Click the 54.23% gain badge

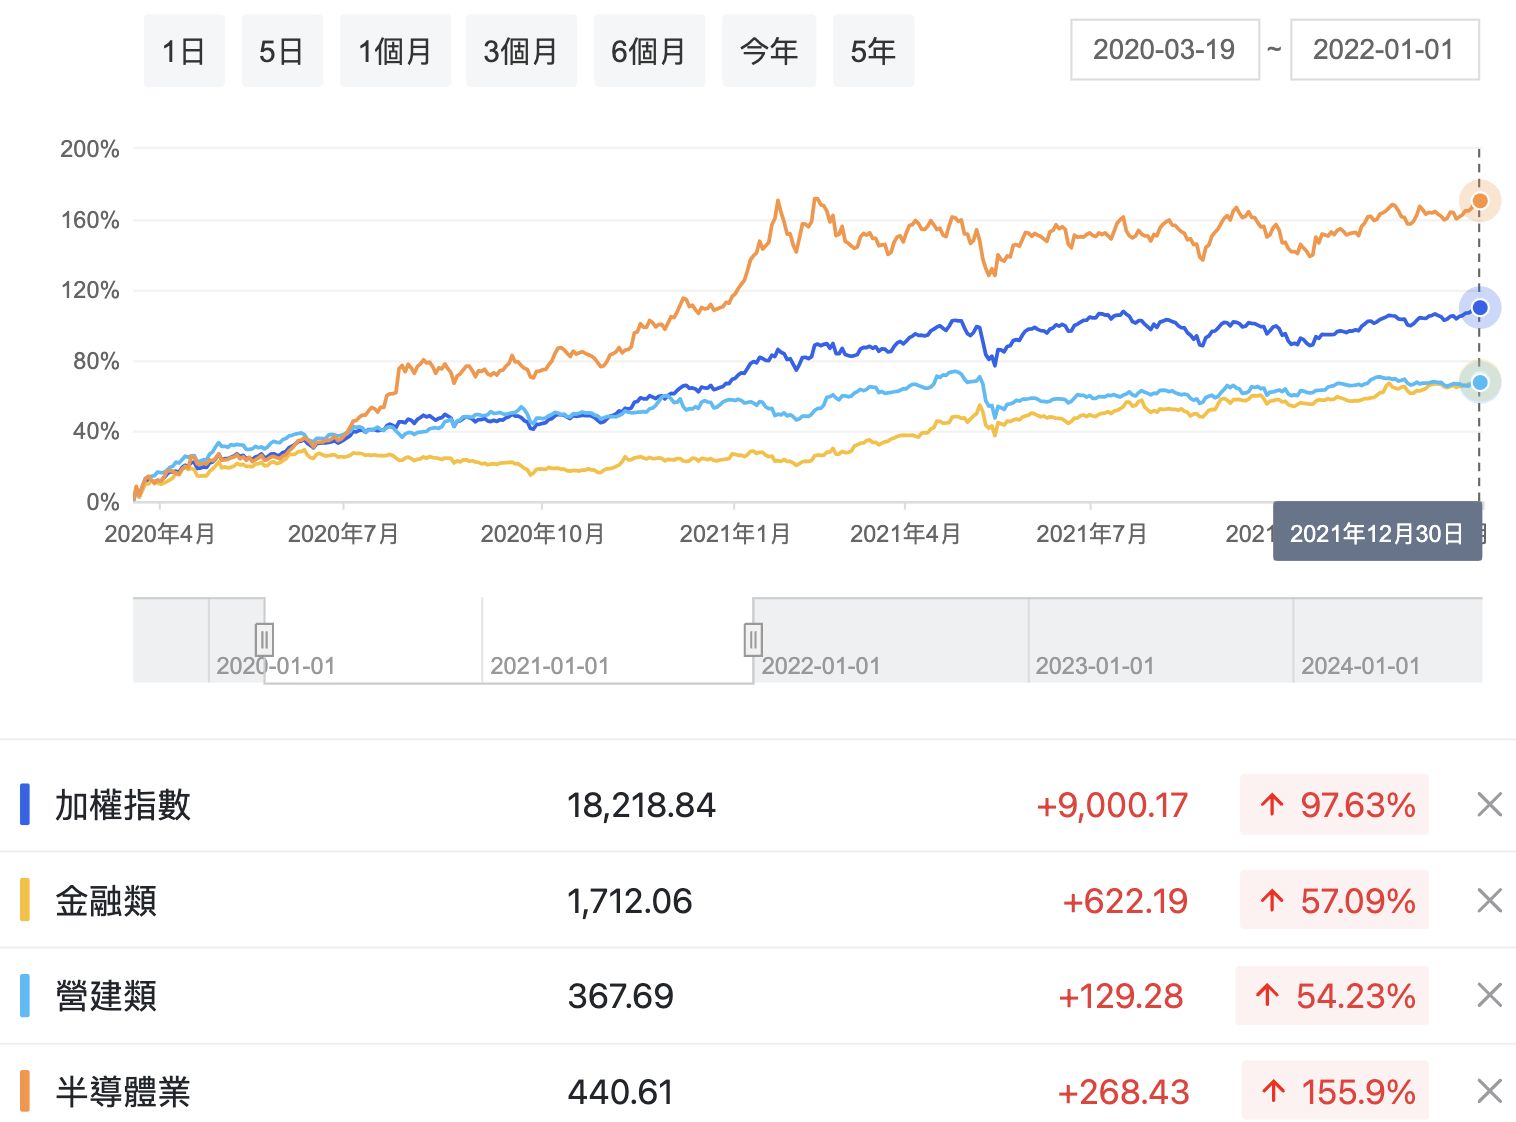click(x=1332, y=995)
